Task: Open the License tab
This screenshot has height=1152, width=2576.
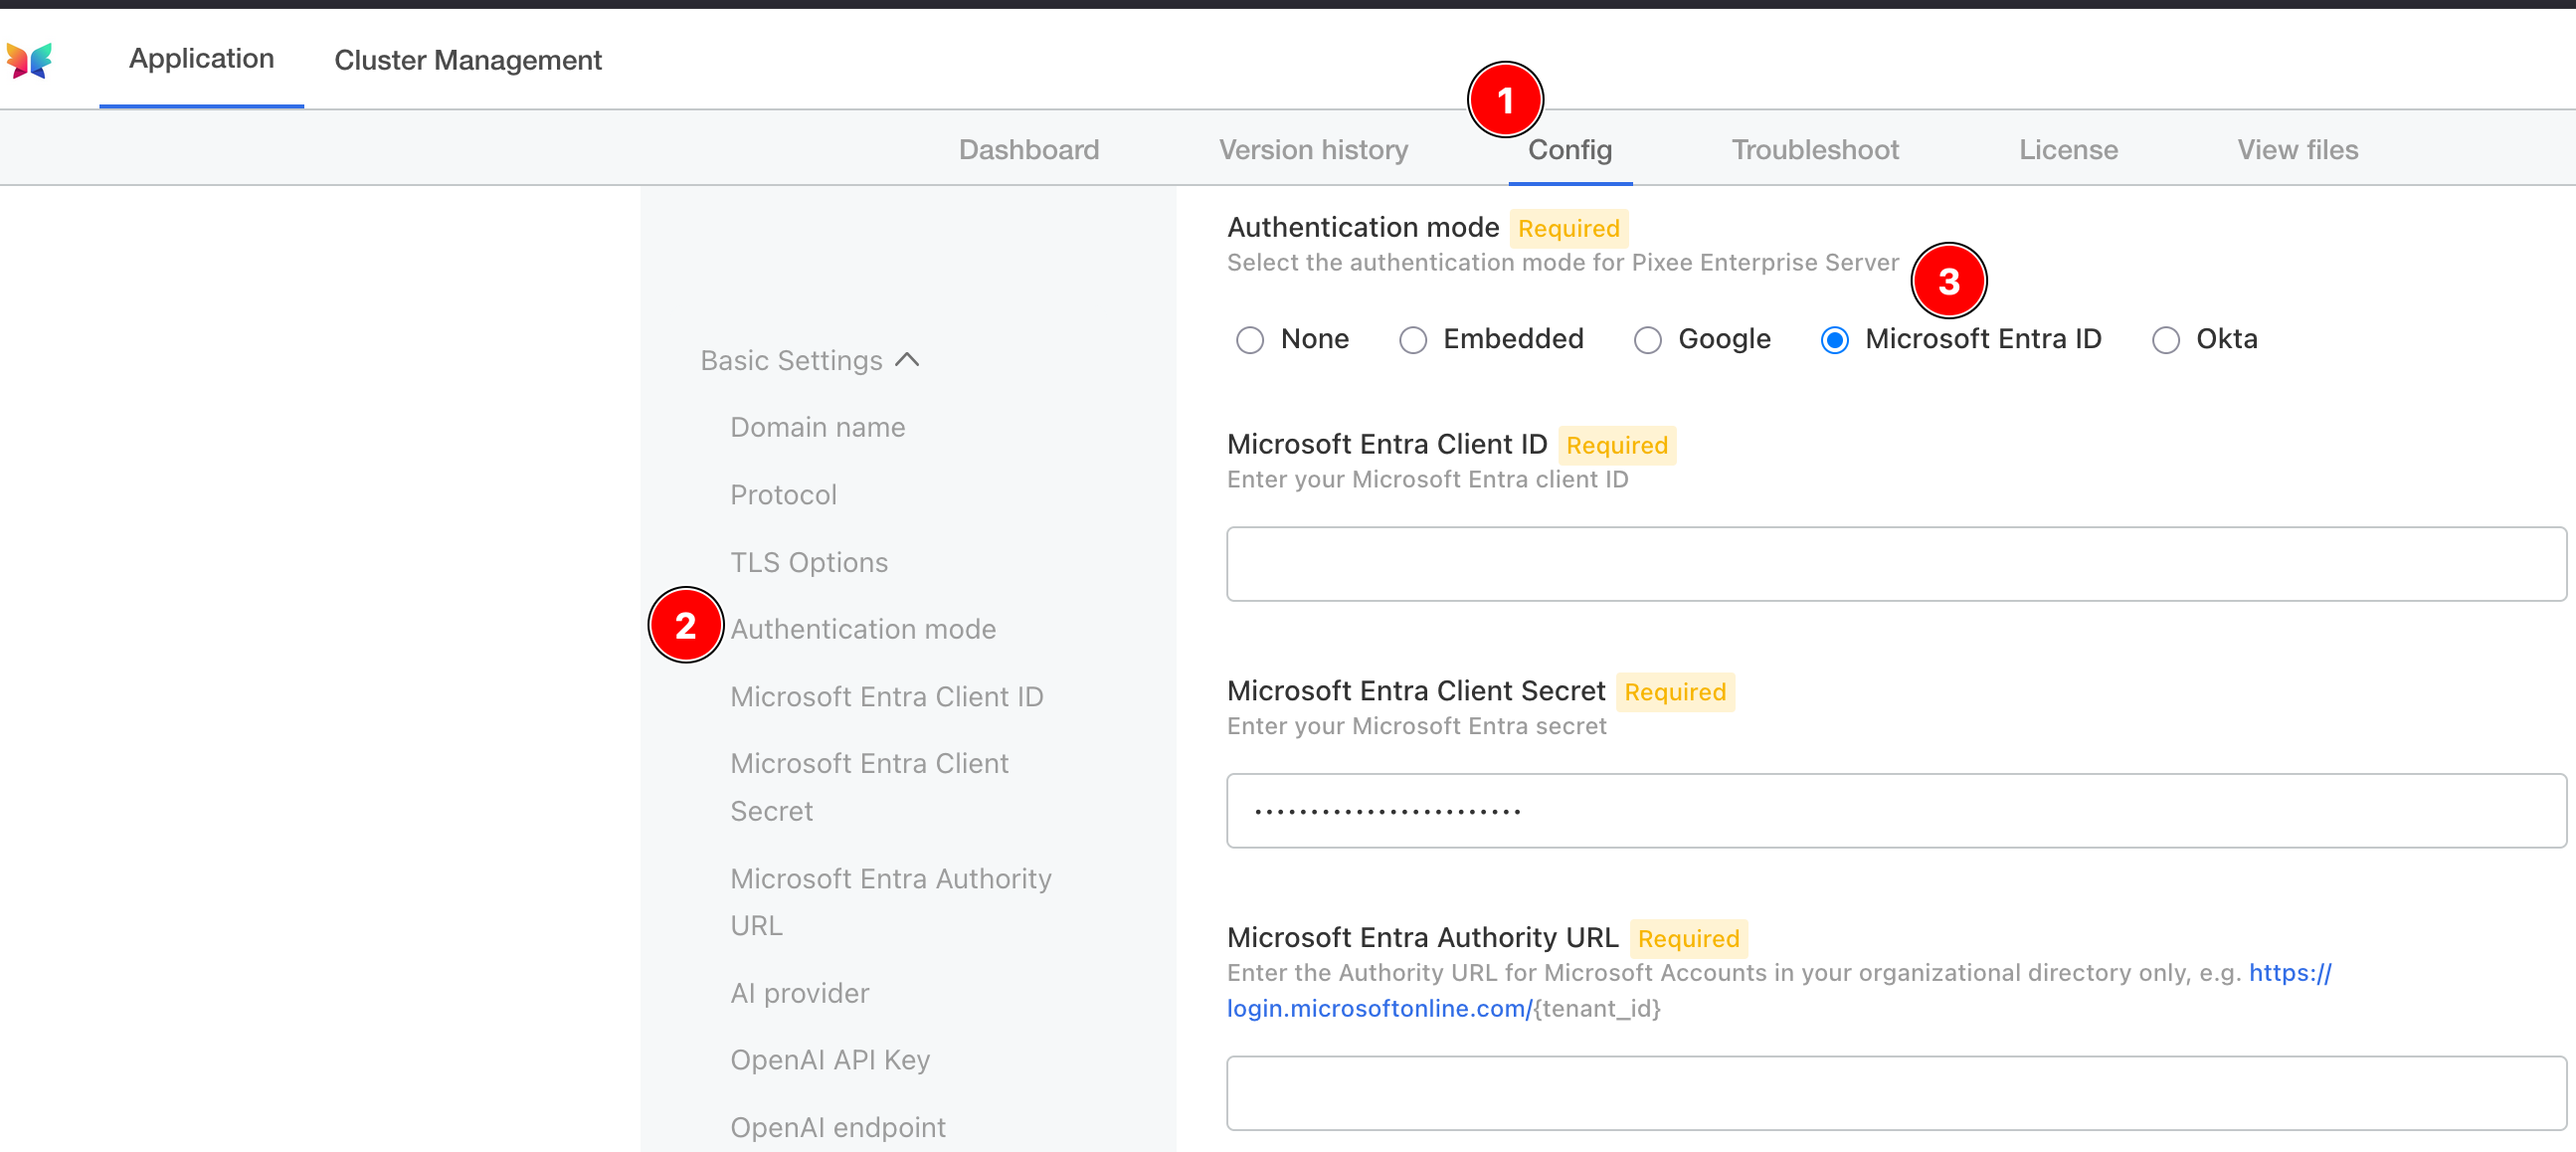Action: [x=2068, y=150]
